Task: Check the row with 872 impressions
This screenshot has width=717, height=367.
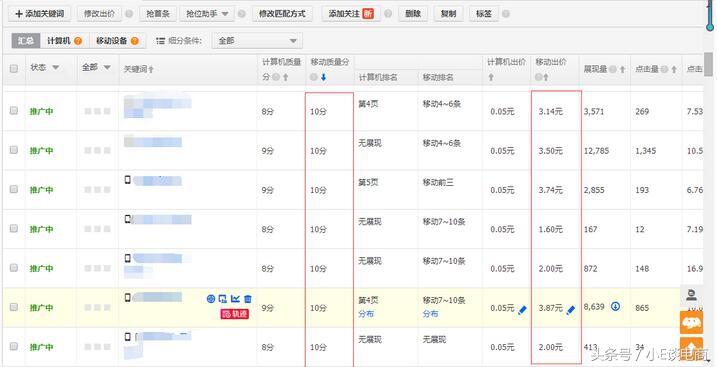Action: pos(14,268)
